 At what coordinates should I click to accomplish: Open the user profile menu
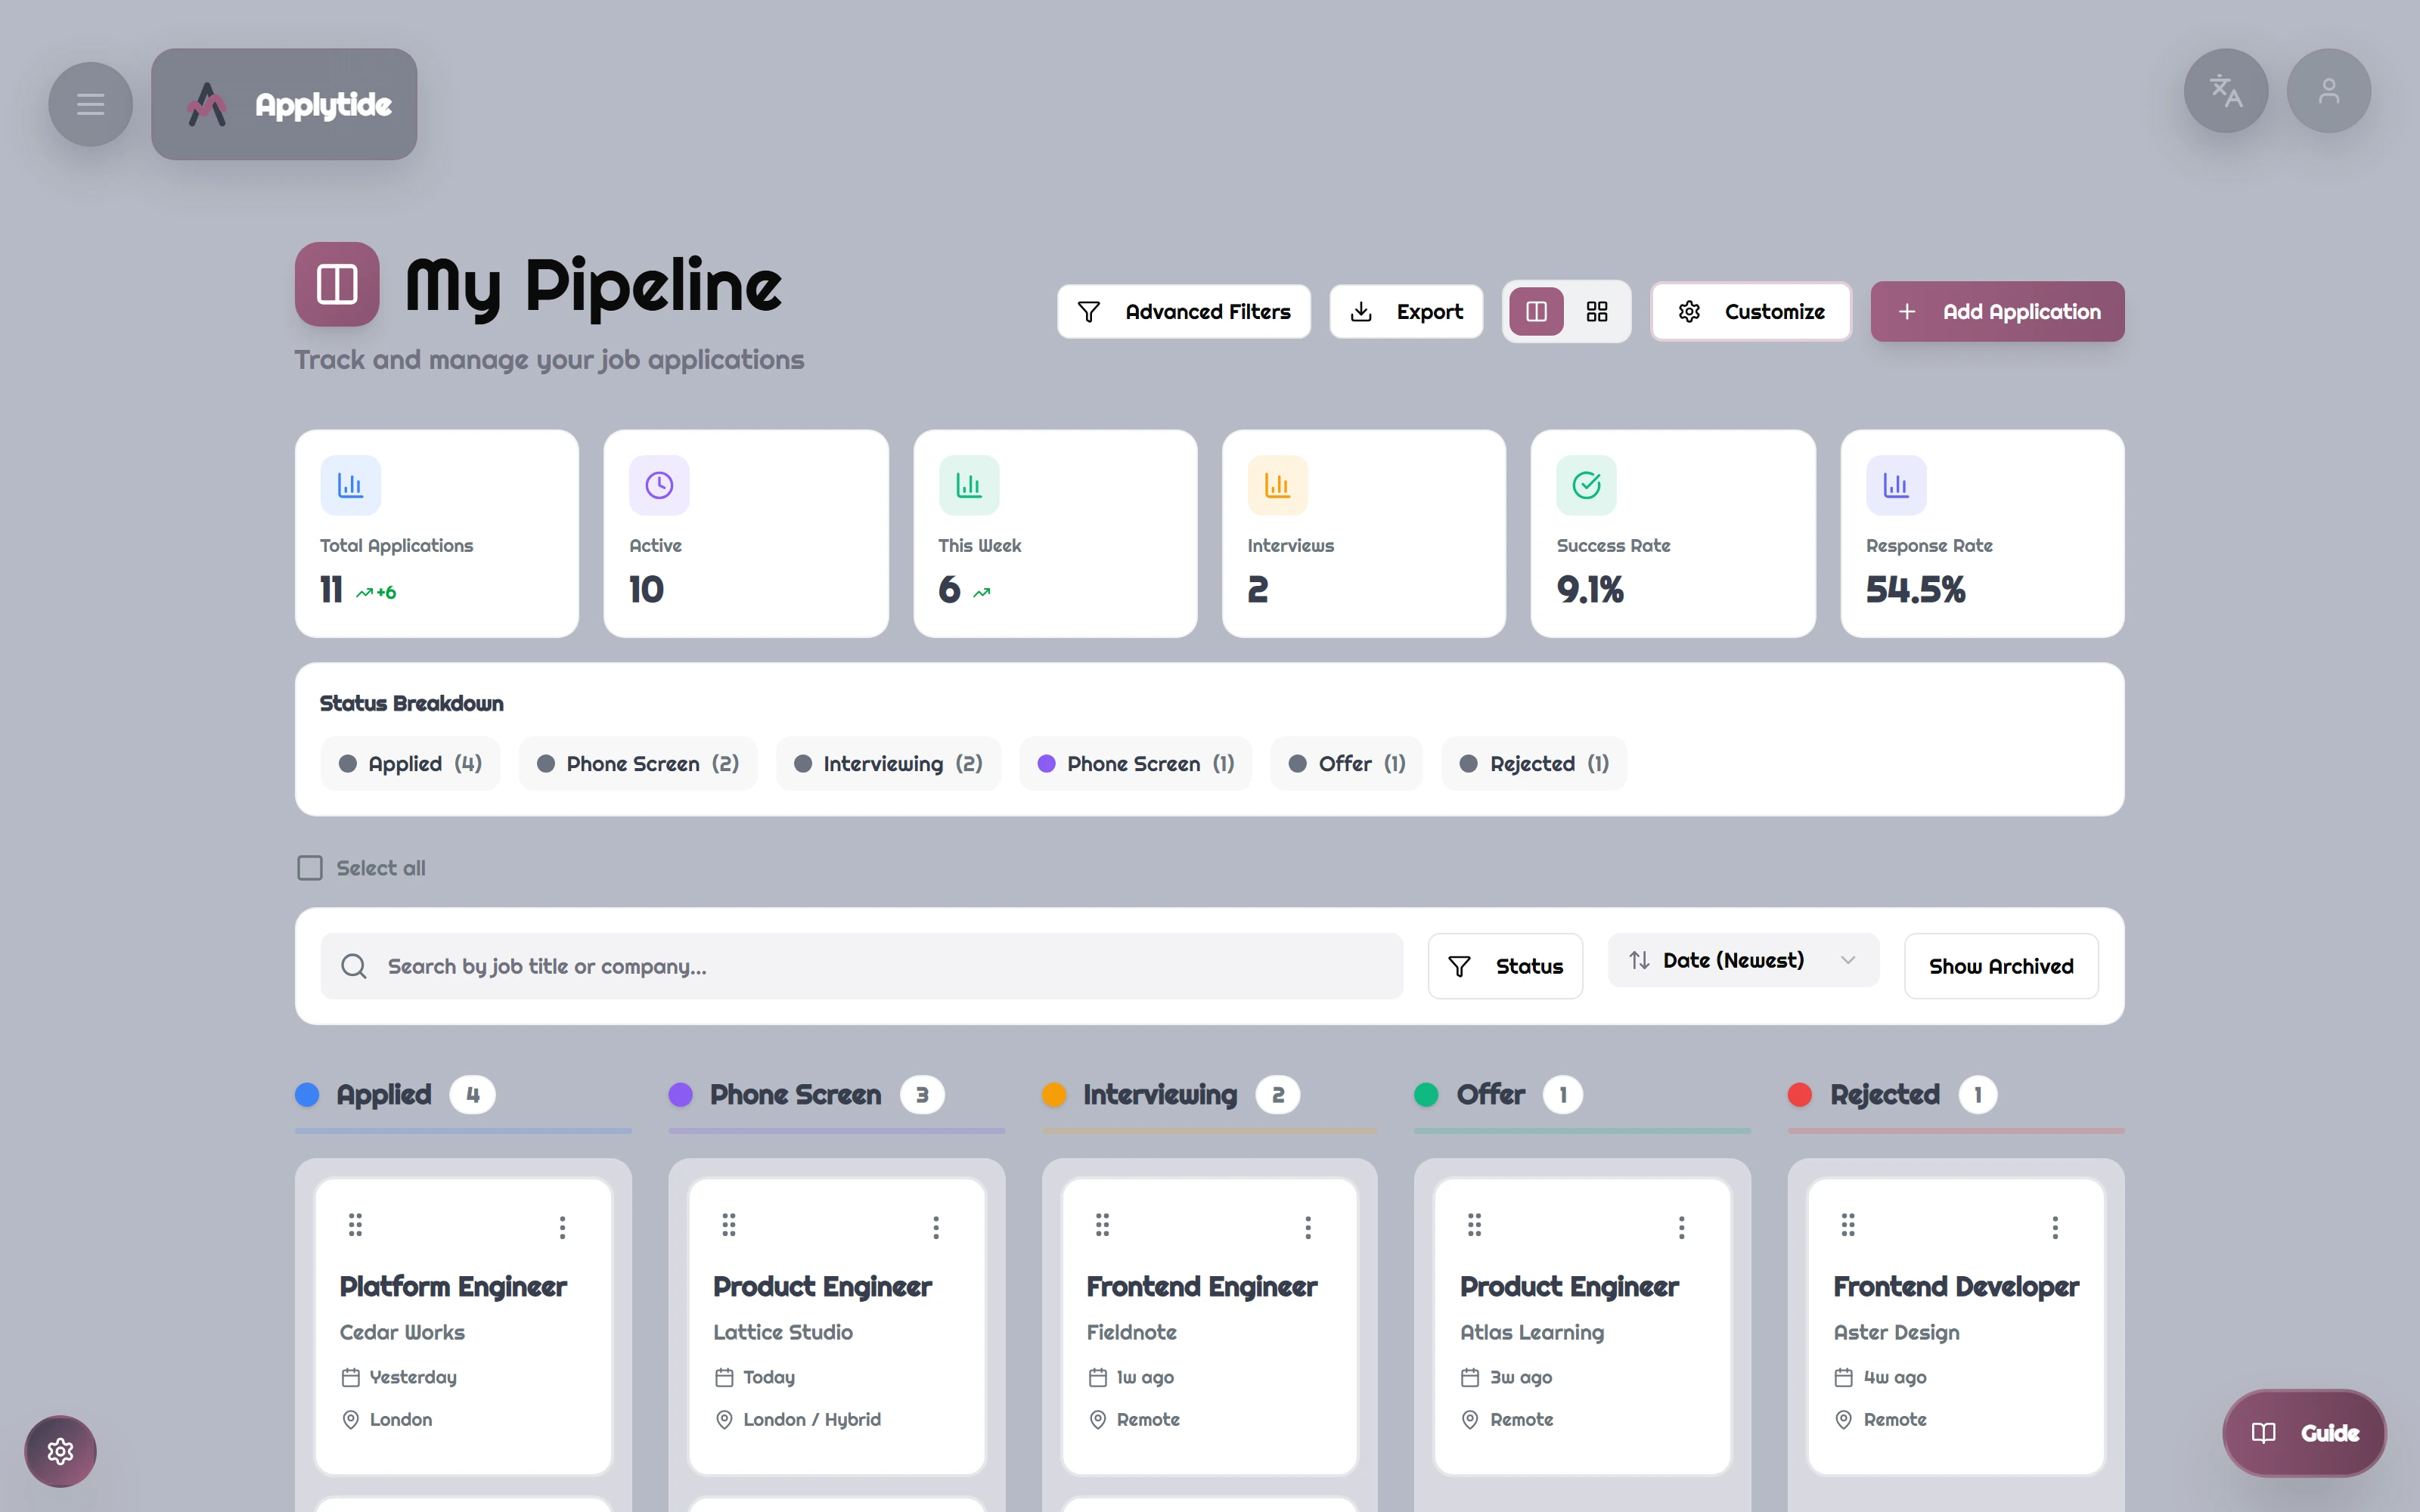coord(2328,91)
